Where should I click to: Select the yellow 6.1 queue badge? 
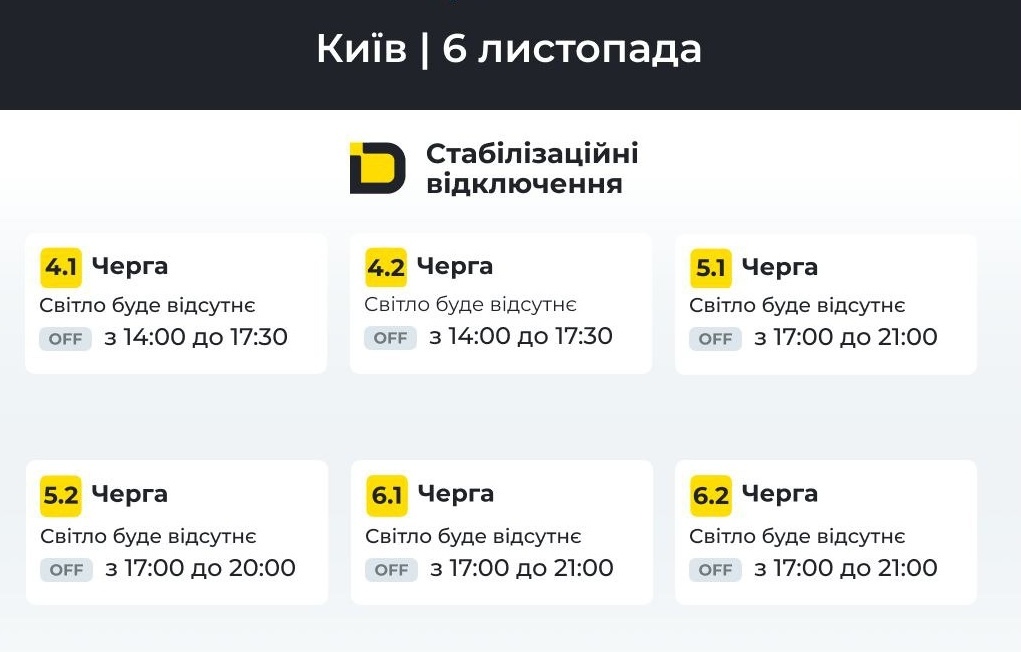pyautogui.click(x=386, y=496)
